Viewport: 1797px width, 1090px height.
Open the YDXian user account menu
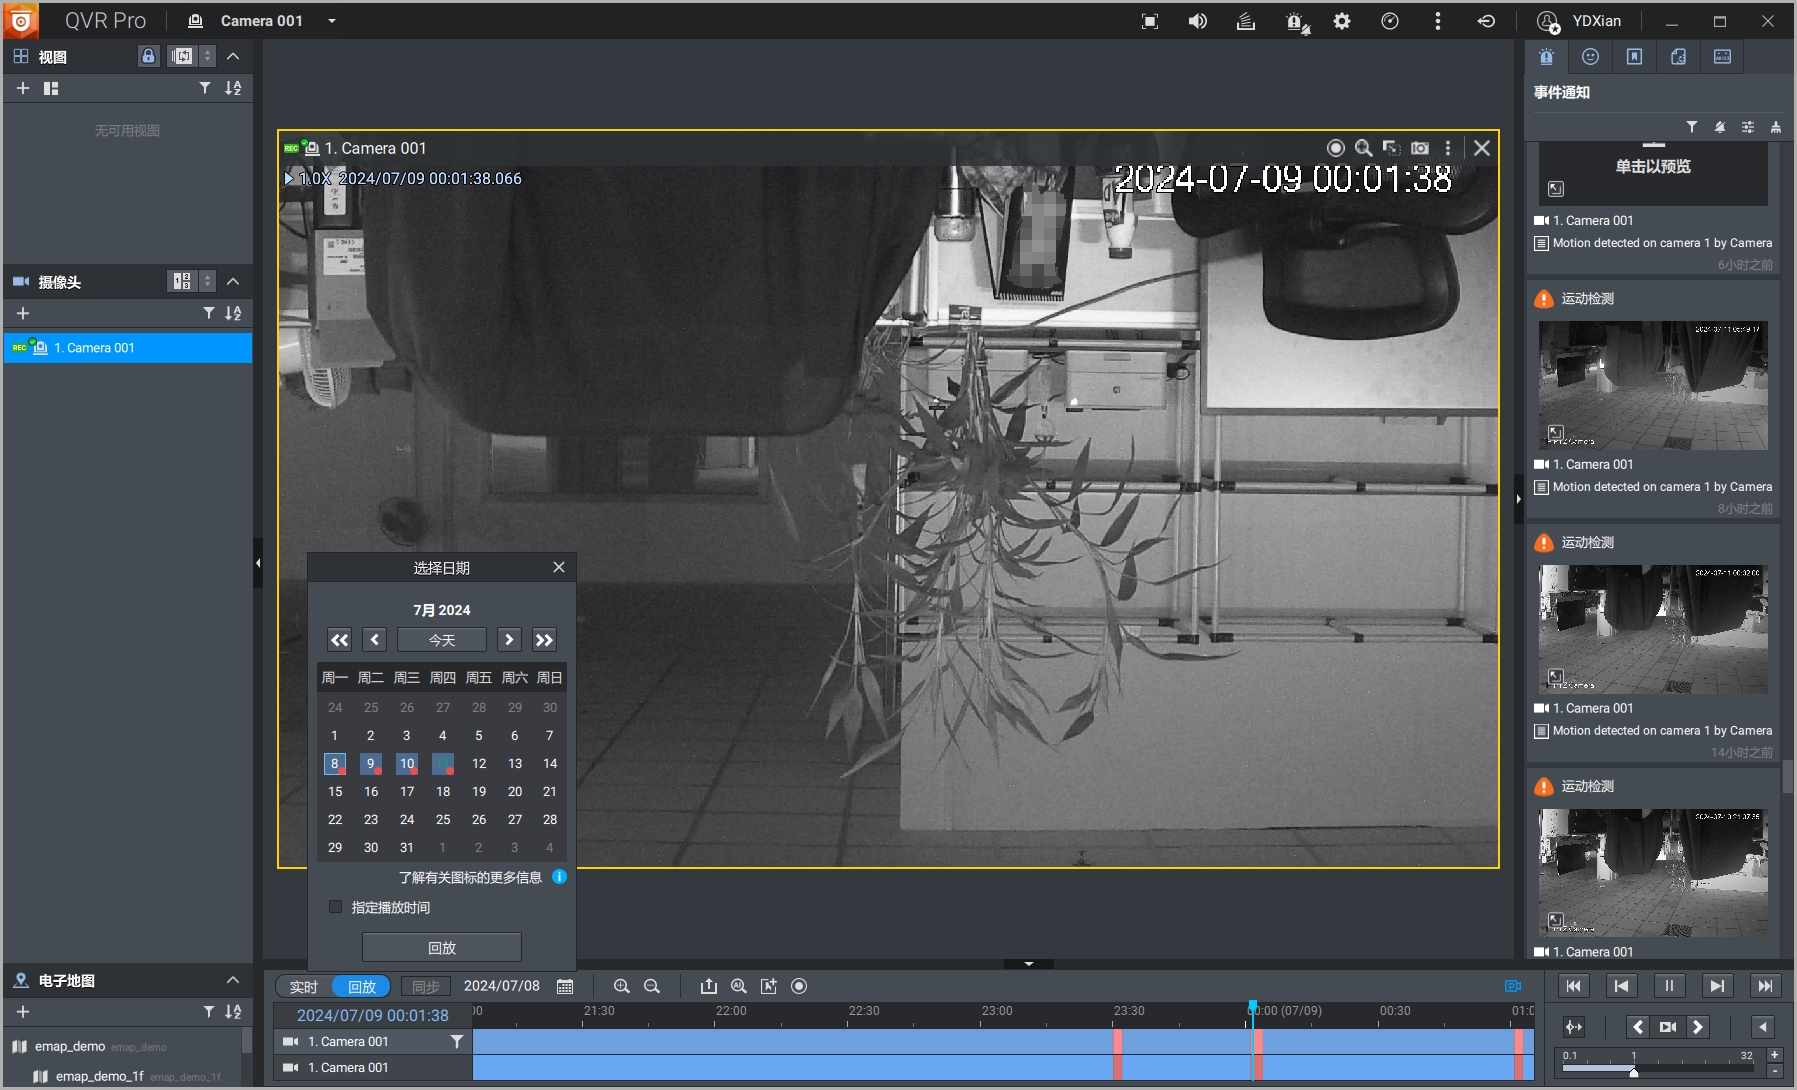[1580, 21]
